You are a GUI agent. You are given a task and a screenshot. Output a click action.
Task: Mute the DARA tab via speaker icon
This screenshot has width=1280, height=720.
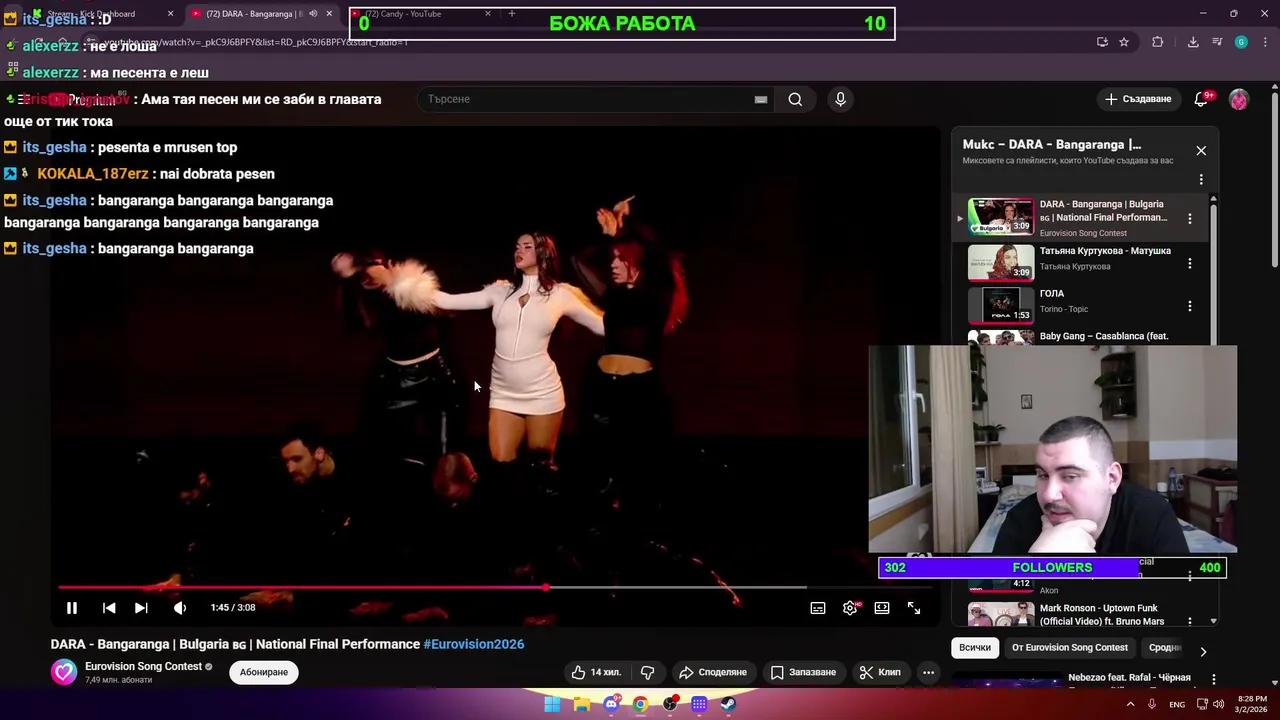[313, 14]
